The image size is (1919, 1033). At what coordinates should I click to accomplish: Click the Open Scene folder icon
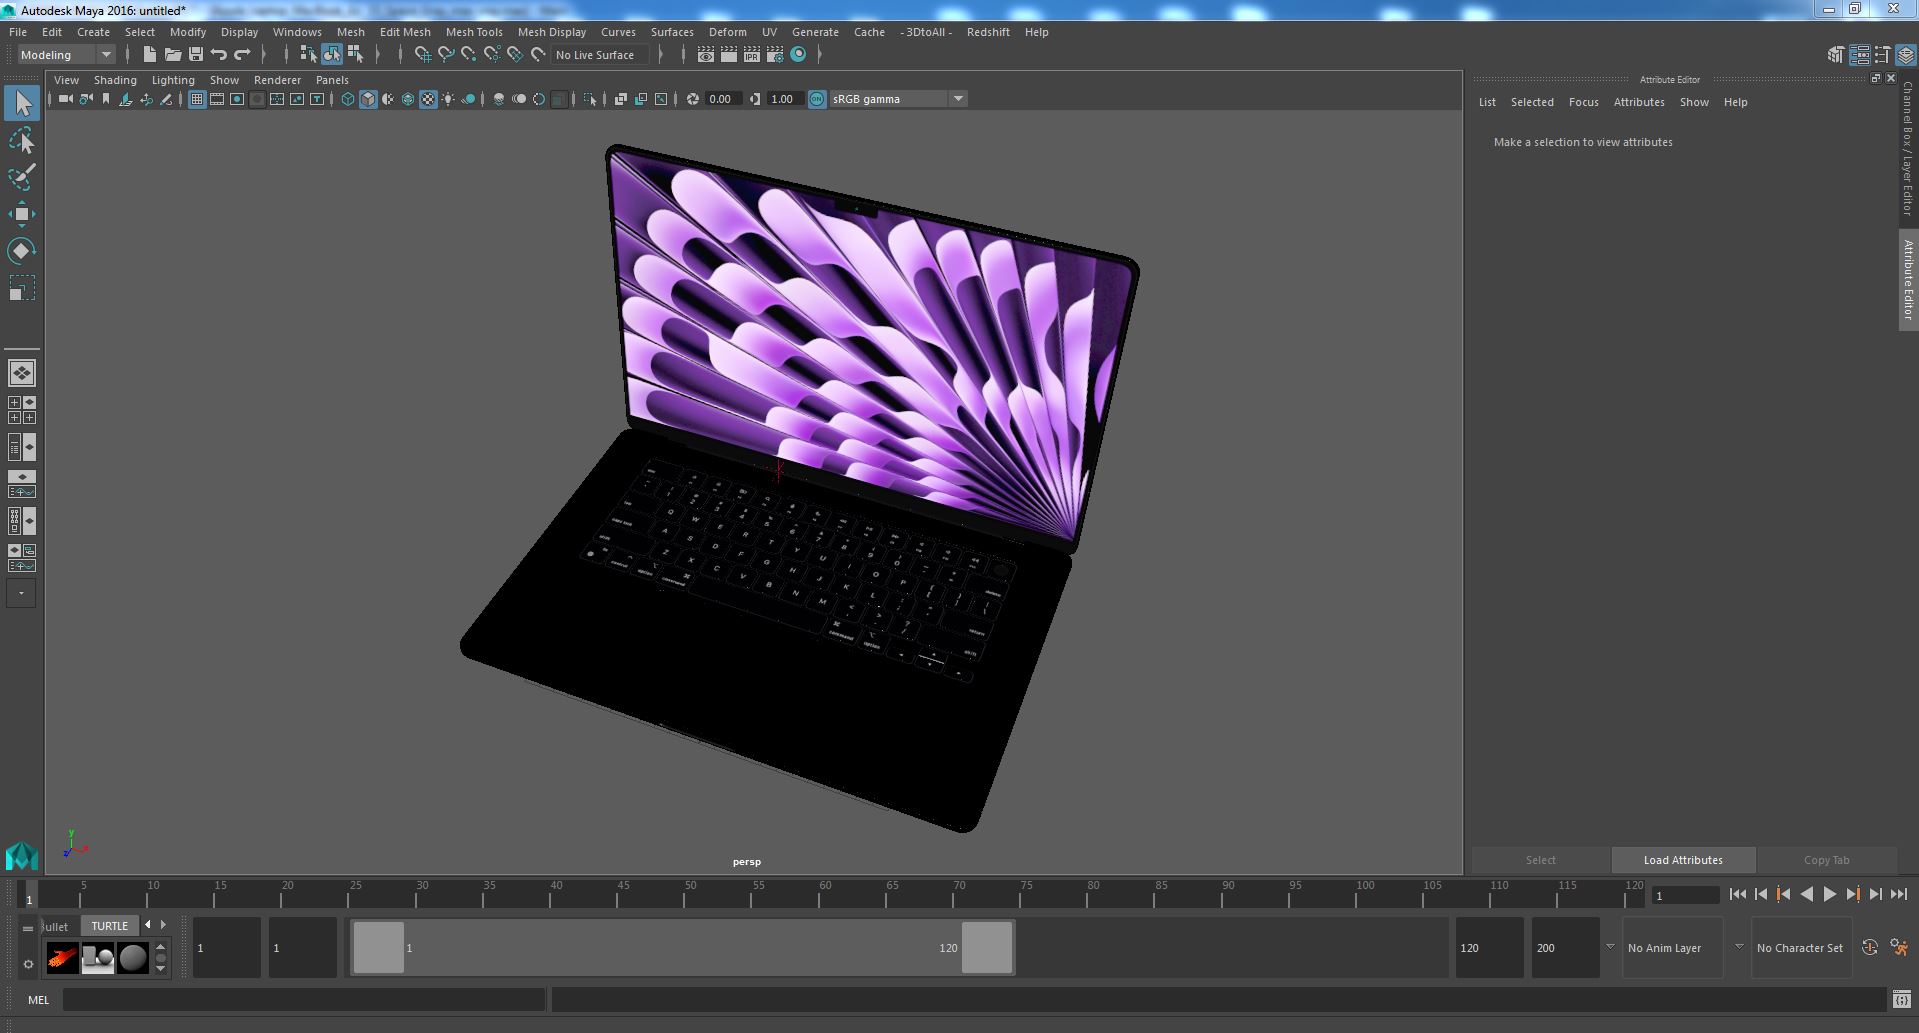[x=172, y=55]
